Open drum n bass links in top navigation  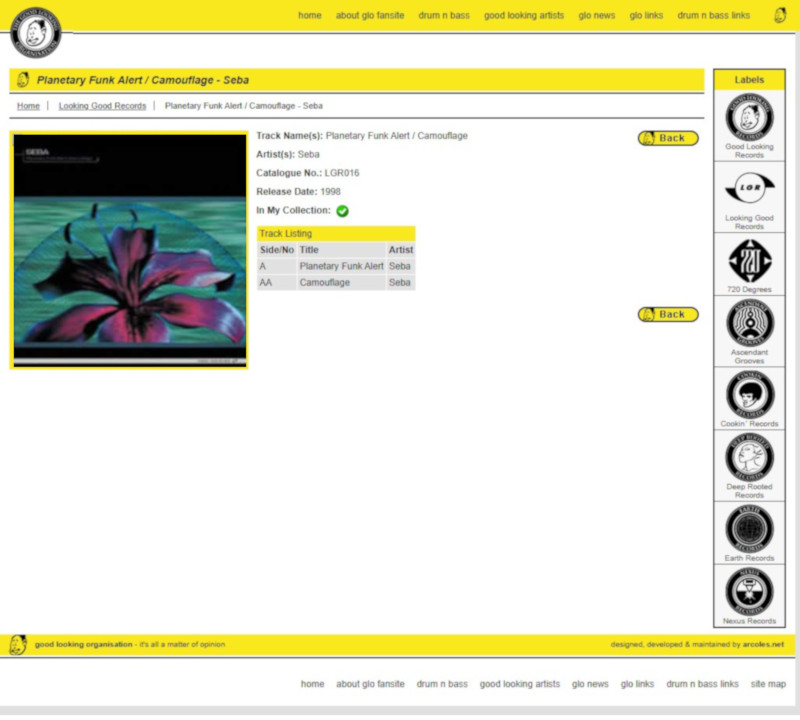point(713,15)
